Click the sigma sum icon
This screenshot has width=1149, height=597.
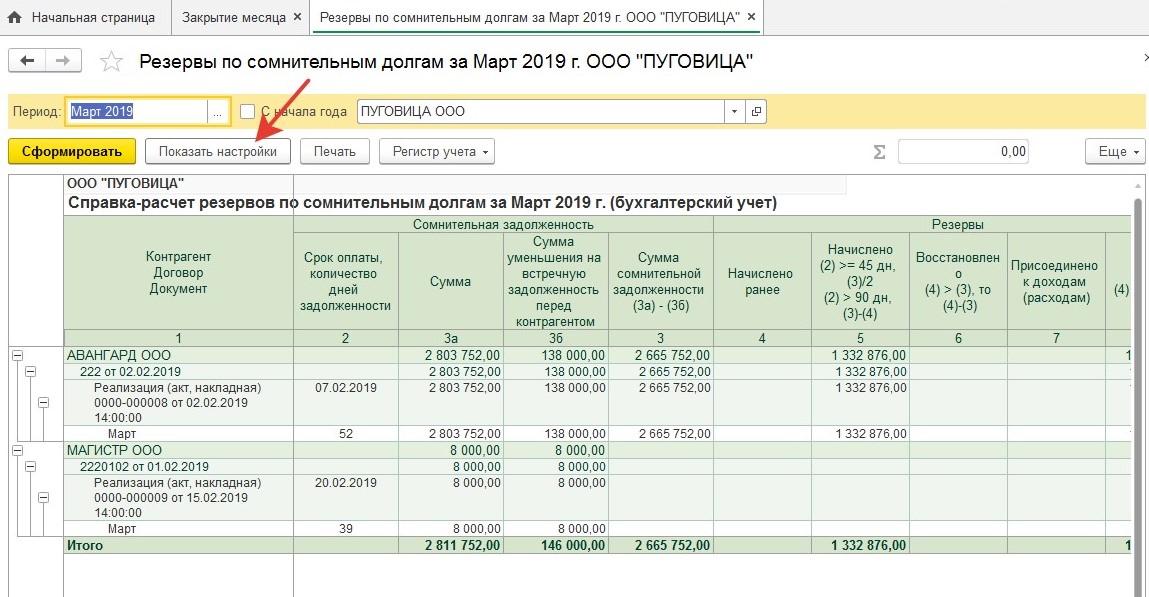click(880, 152)
